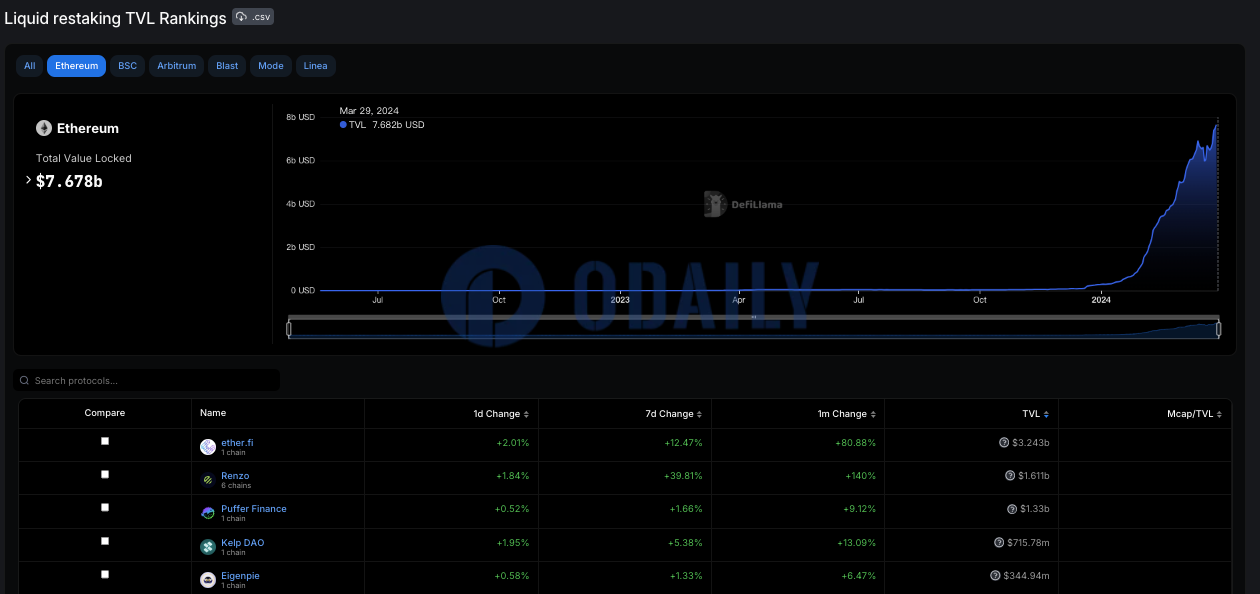Click the $715.78m TVL value
This screenshot has width=1260, height=594.
(x=1029, y=542)
